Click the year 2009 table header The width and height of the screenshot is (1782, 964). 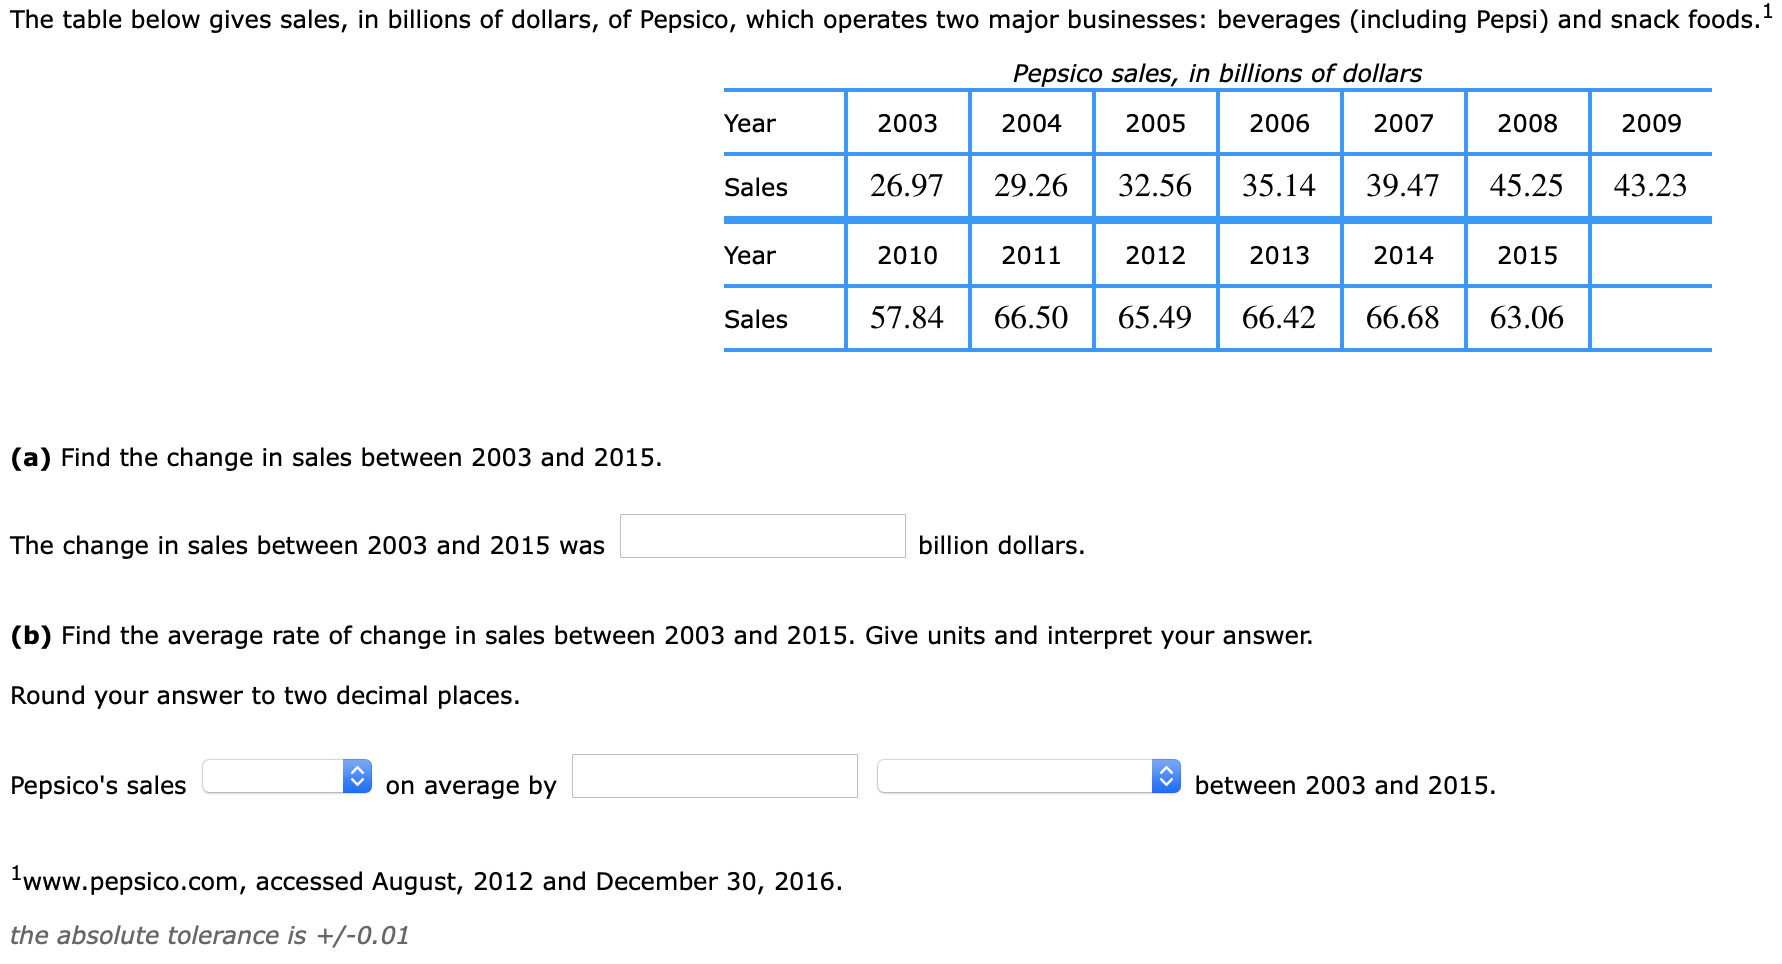pos(1651,123)
